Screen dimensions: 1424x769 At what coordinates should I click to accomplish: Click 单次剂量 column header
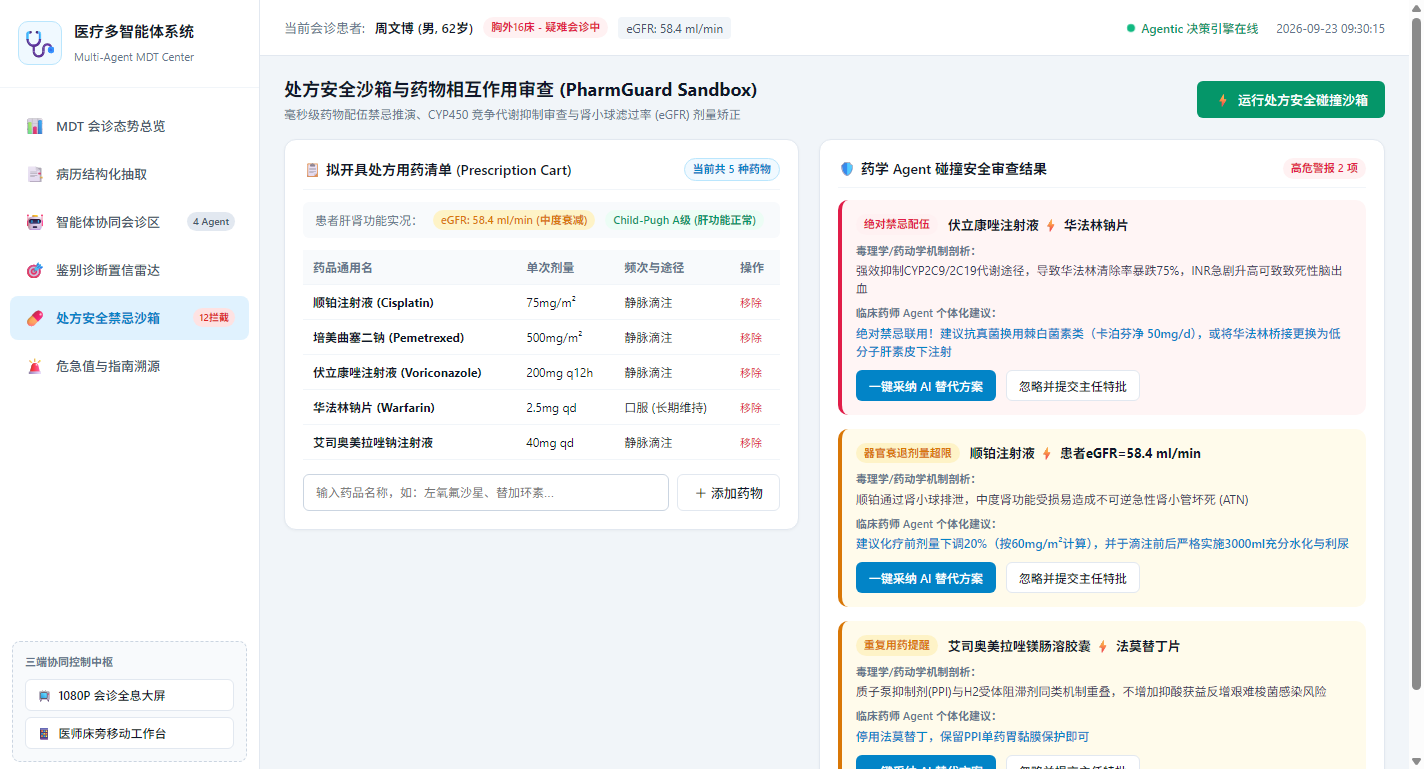click(551, 268)
